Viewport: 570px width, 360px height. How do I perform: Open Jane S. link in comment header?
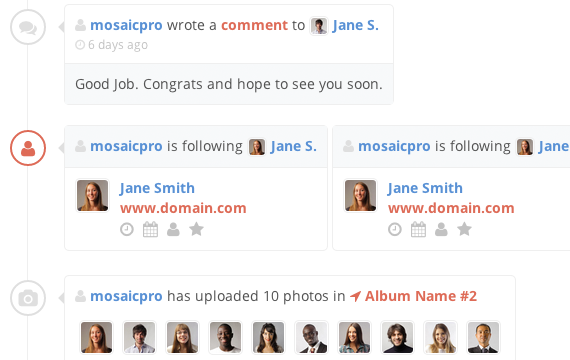[x=356, y=25]
